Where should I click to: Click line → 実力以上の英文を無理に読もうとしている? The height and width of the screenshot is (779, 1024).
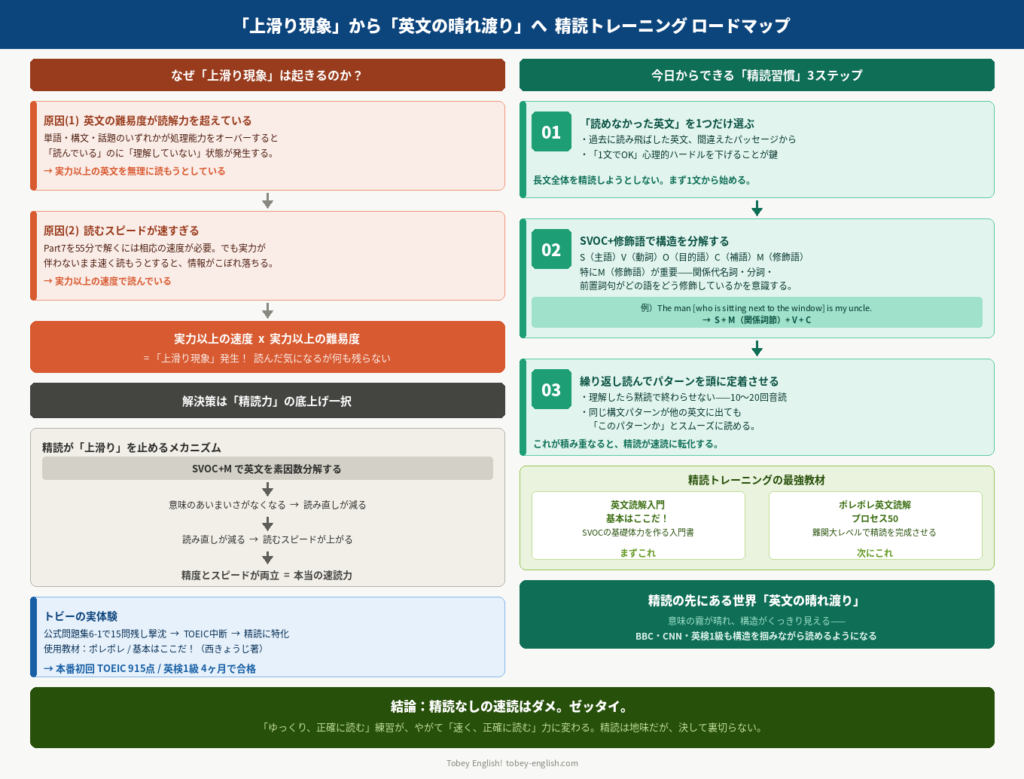tap(135, 171)
